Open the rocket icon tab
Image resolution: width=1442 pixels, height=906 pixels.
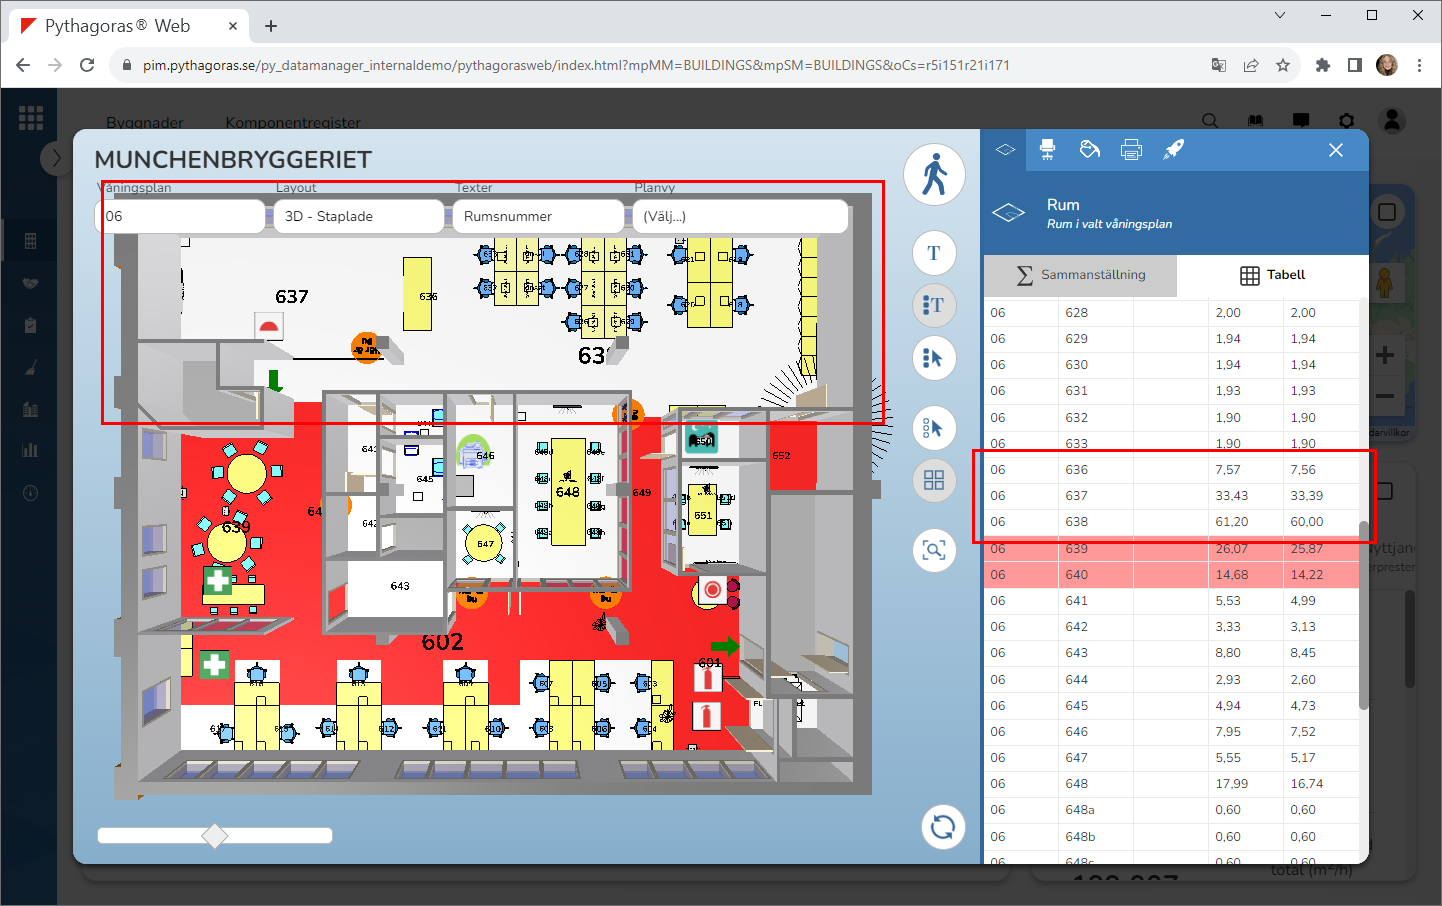pos(1173,150)
